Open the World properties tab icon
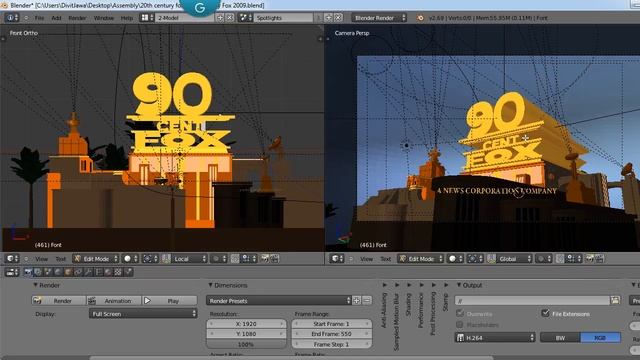This screenshot has height=360, width=640. tap(58, 272)
